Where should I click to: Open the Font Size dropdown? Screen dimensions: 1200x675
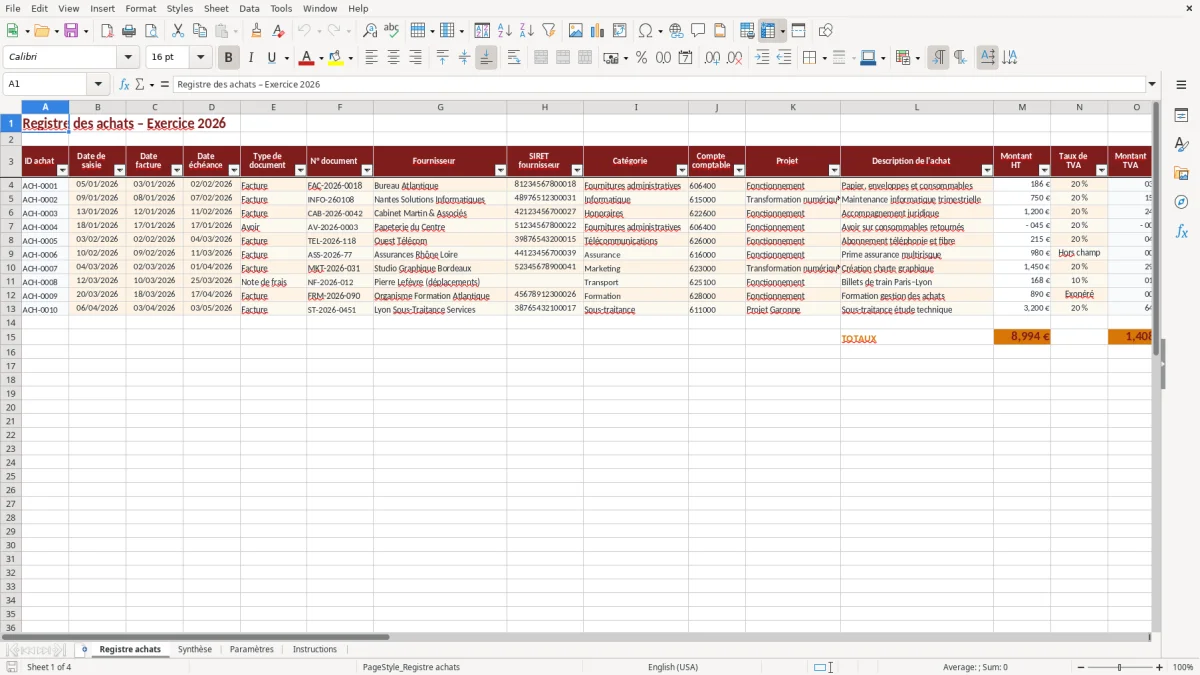click(200, 58)
